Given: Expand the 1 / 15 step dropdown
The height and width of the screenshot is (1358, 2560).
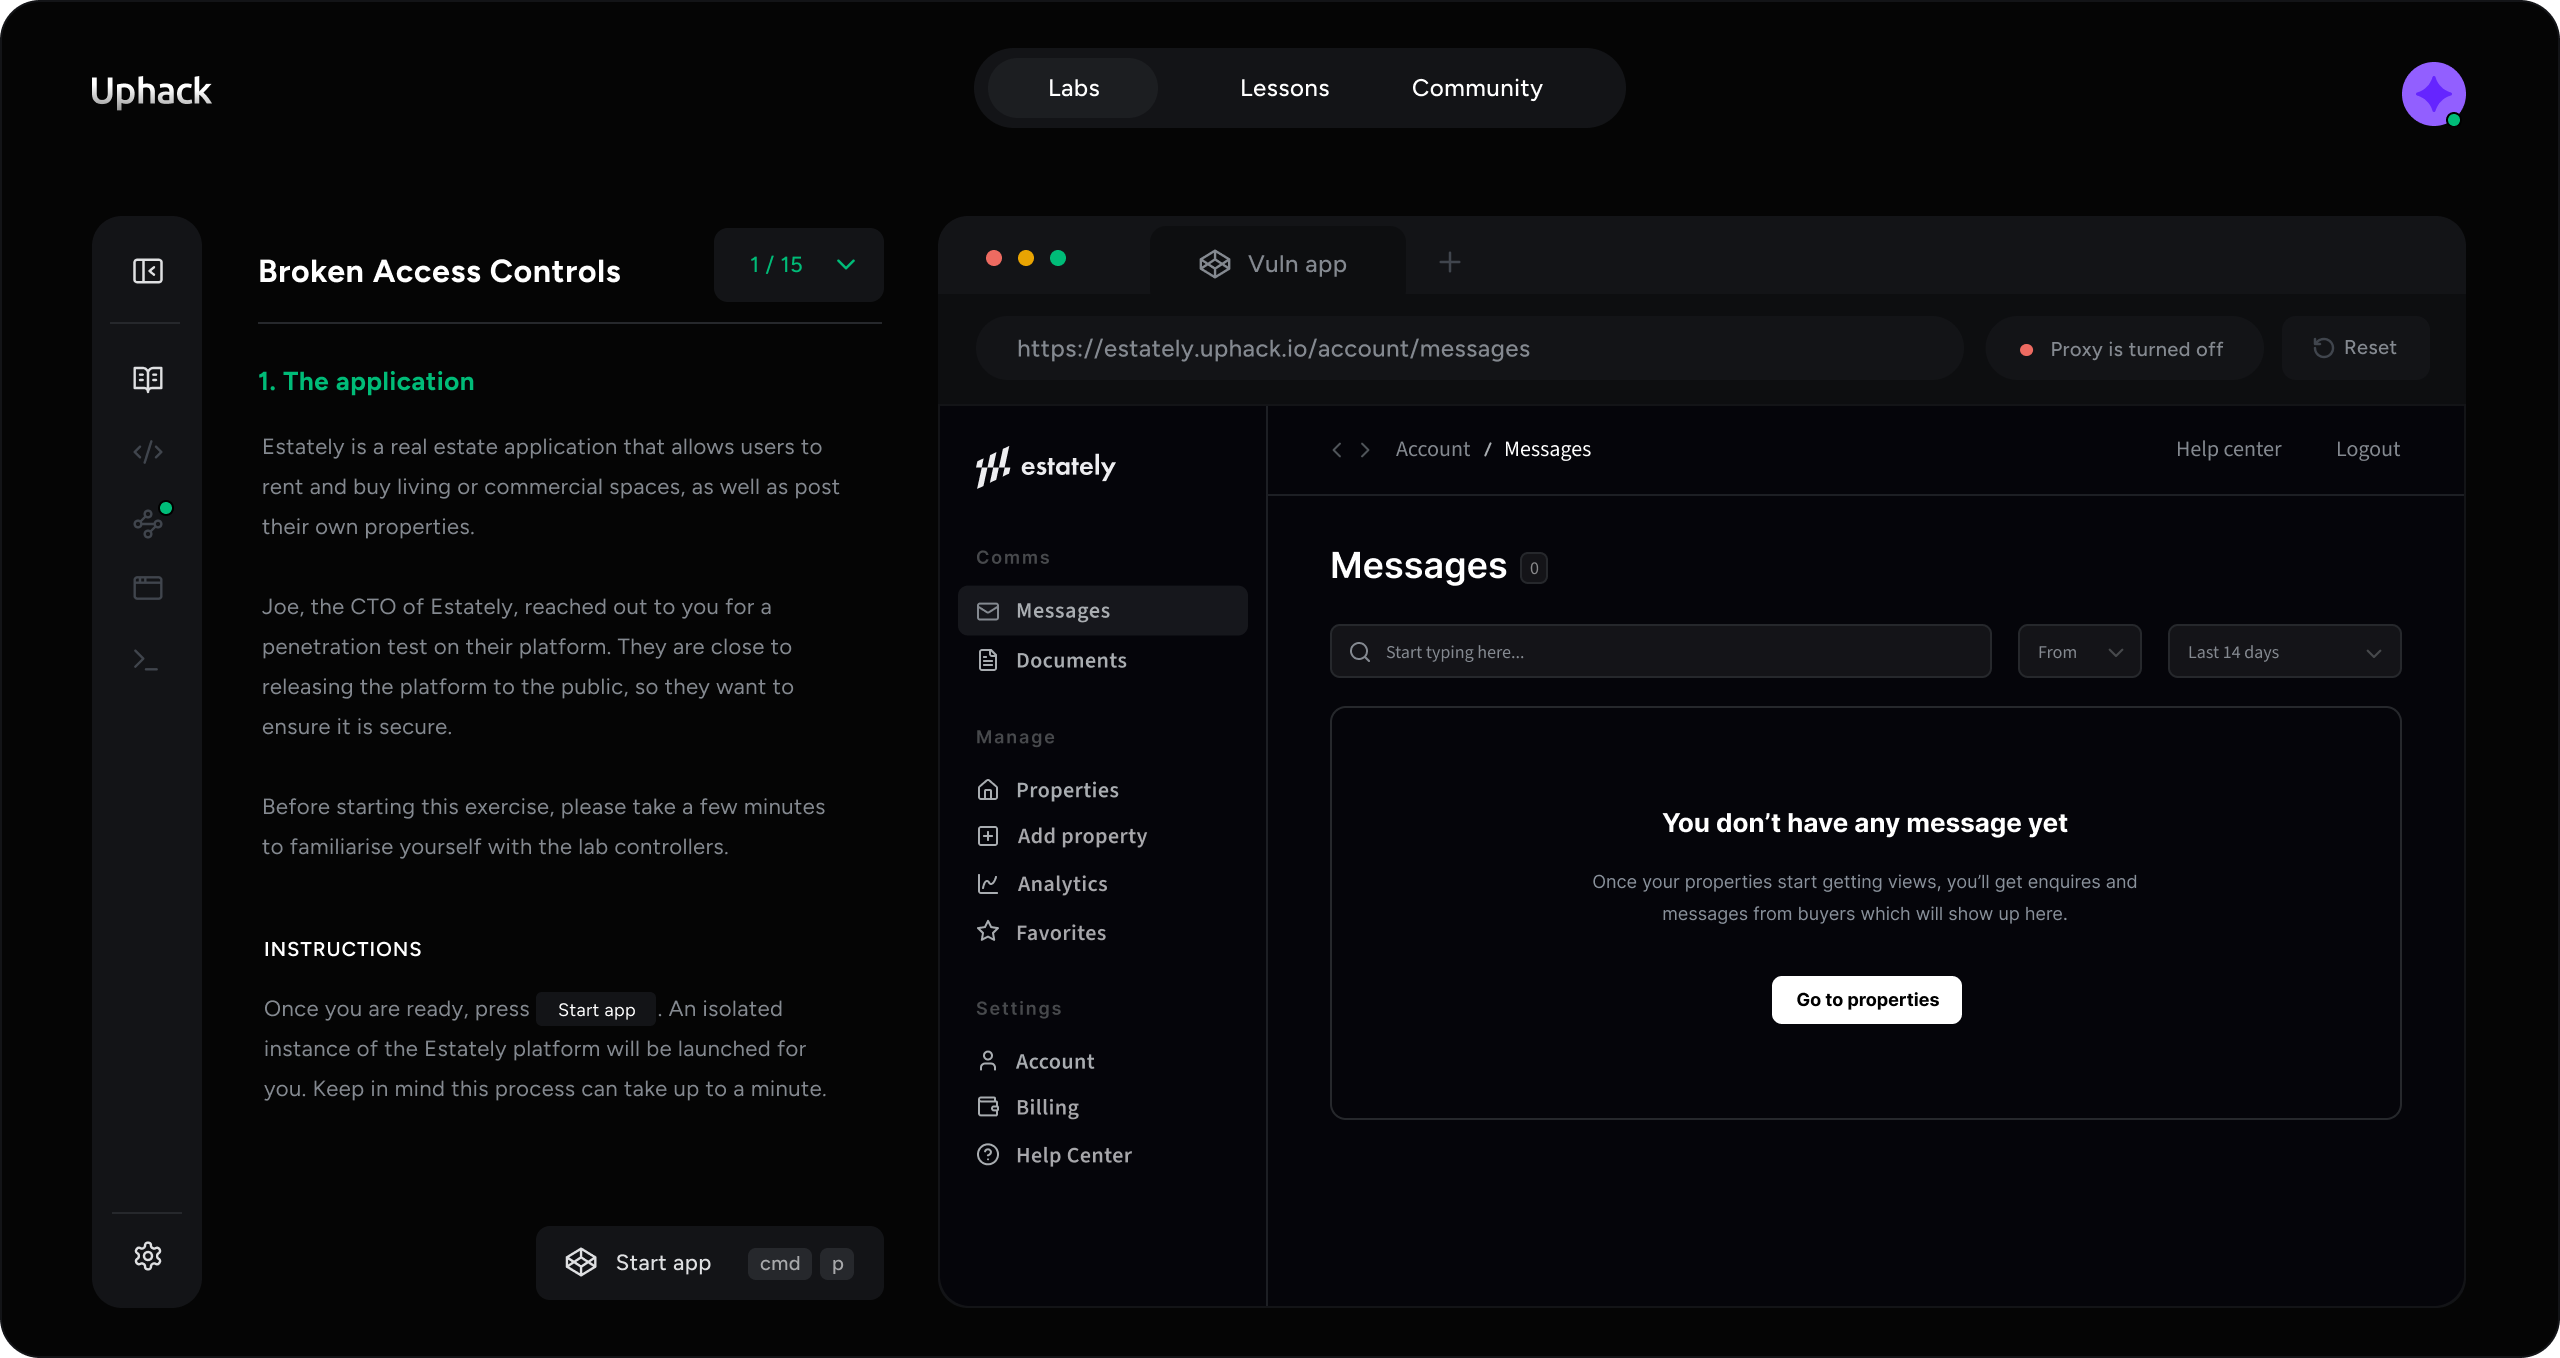Looking at the screenshot, I should (x=798, y=265).
